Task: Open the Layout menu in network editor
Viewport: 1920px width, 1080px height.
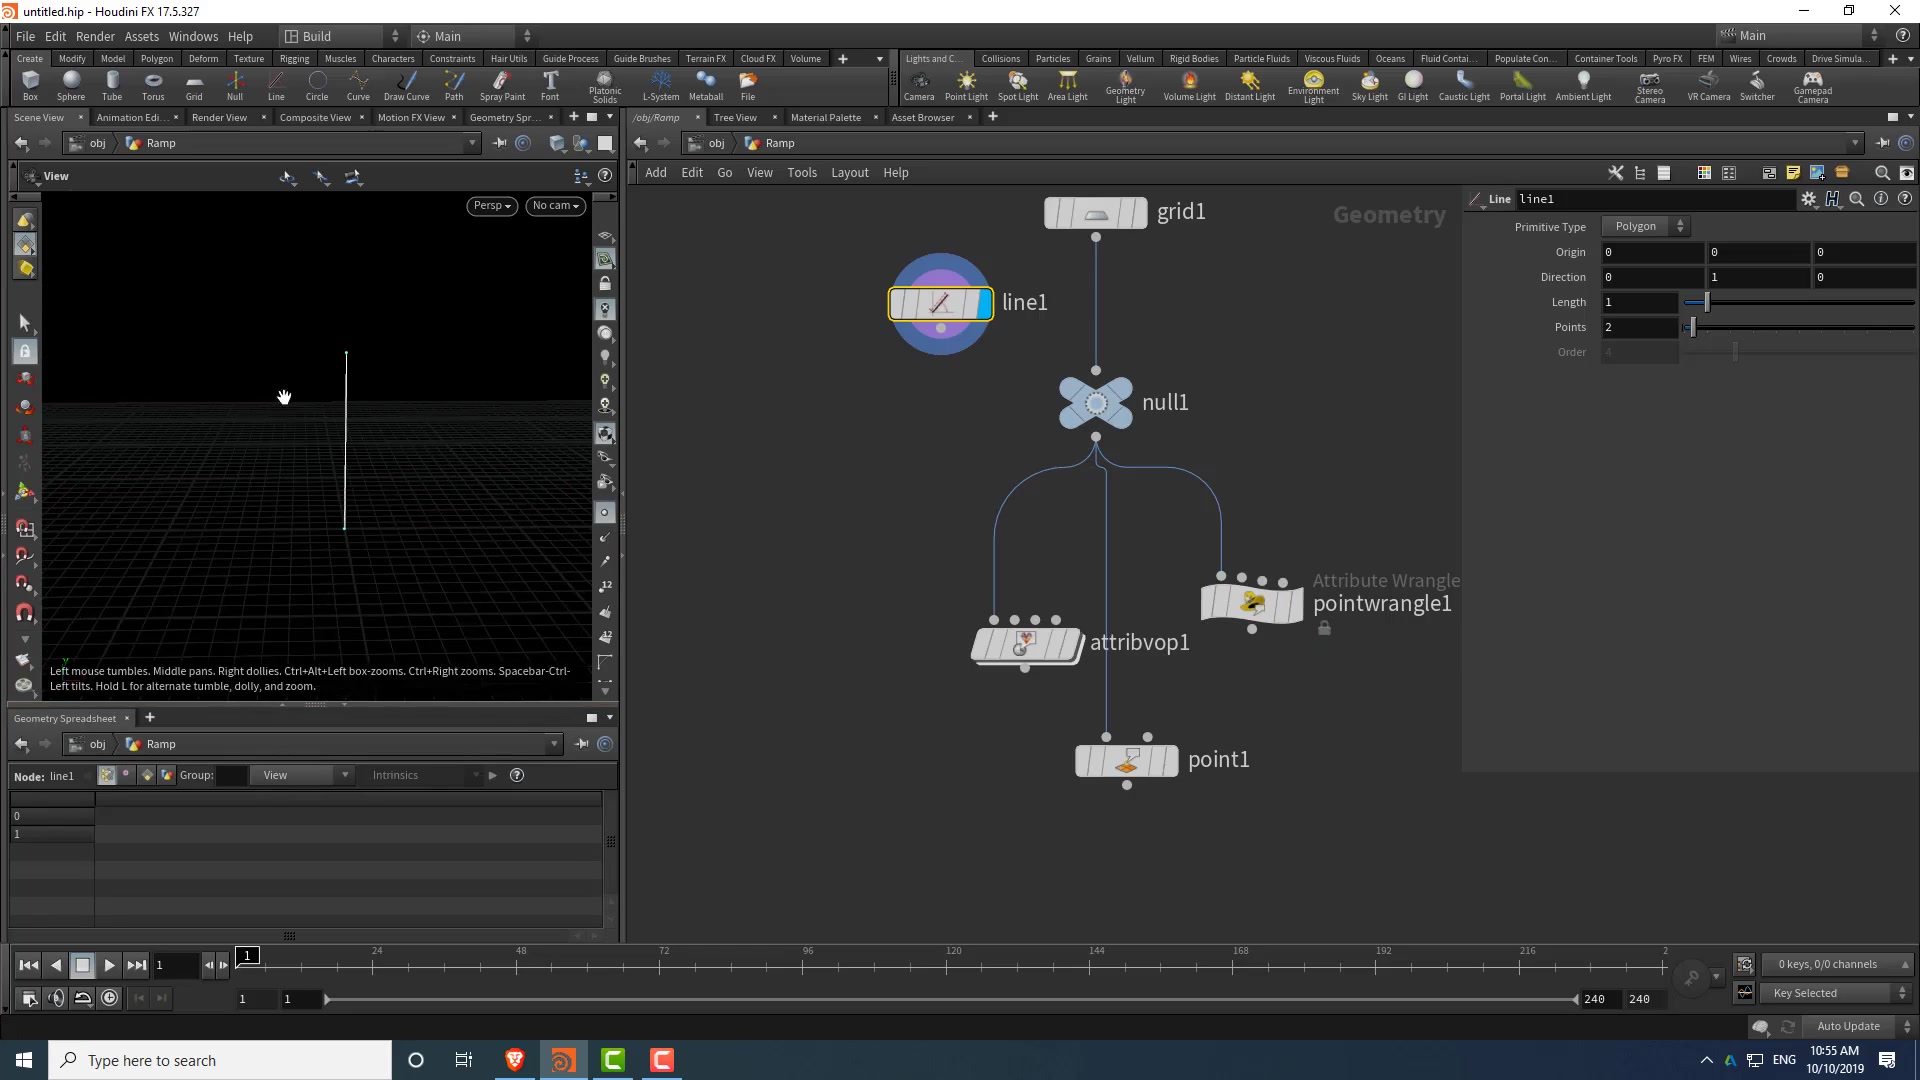Action: (849, 172)
